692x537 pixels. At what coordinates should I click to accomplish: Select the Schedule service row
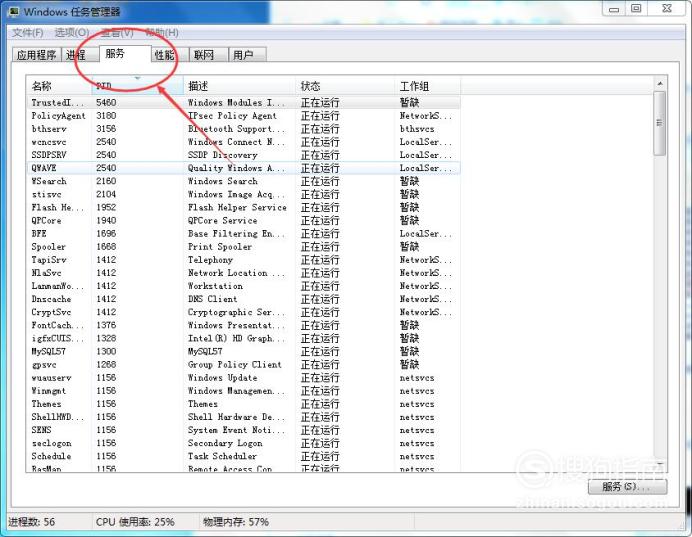tap(243, 456)
